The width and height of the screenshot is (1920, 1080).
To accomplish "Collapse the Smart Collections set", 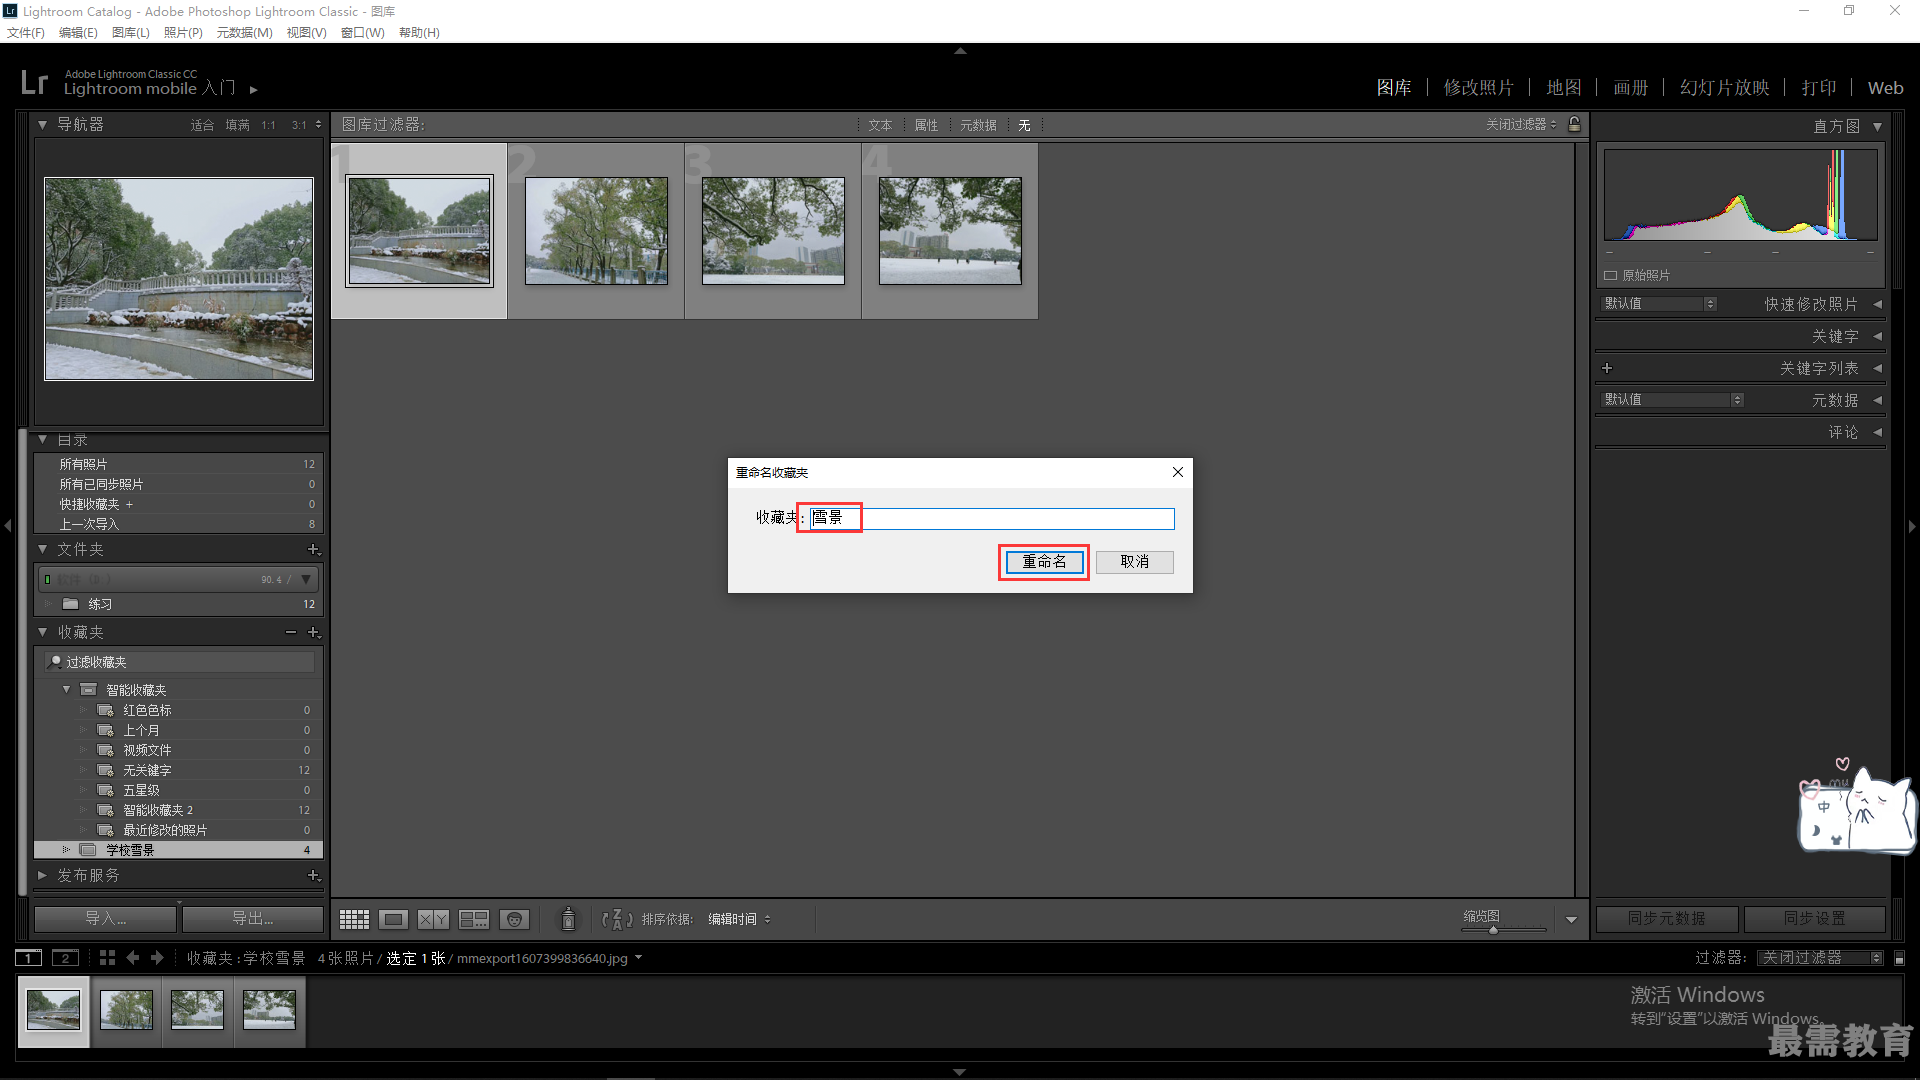I will click(67, 690).
